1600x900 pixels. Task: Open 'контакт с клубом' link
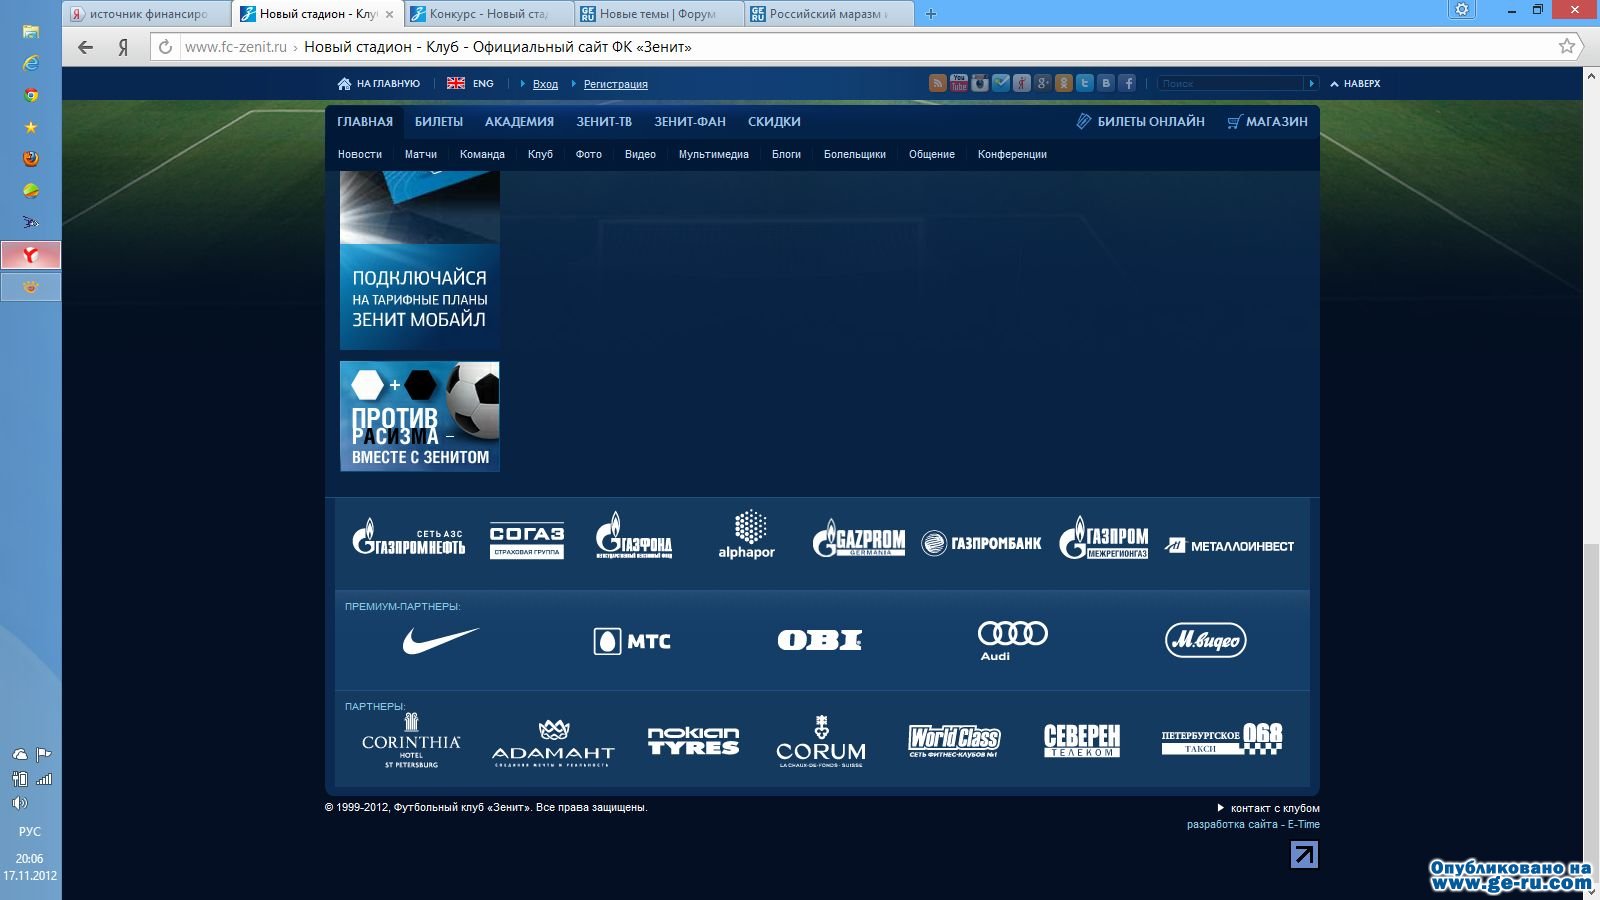click(1275, 808)
